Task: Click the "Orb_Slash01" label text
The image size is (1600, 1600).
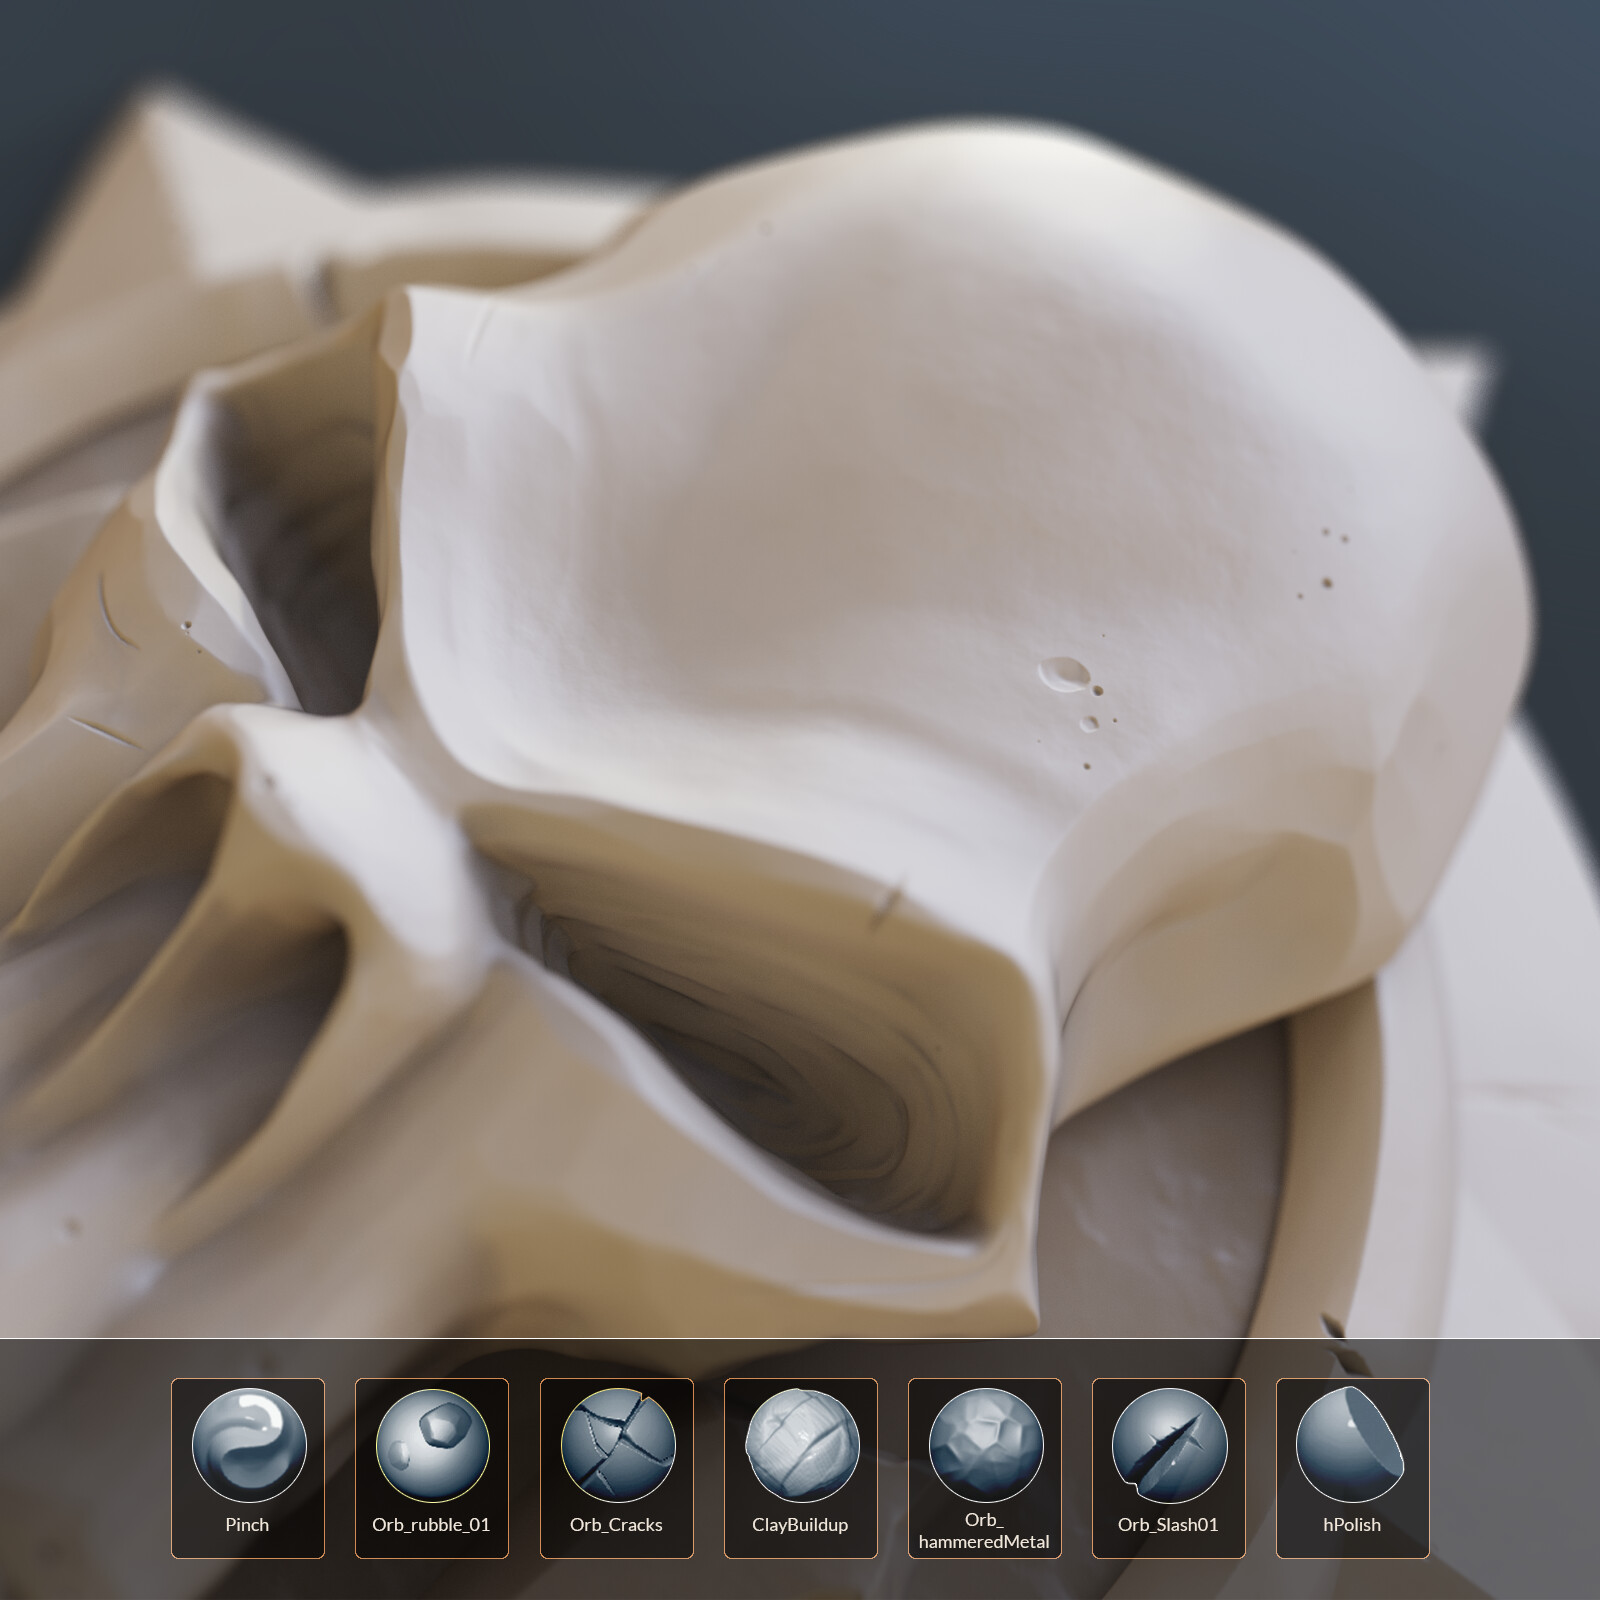Action: click(1168, 1525)
